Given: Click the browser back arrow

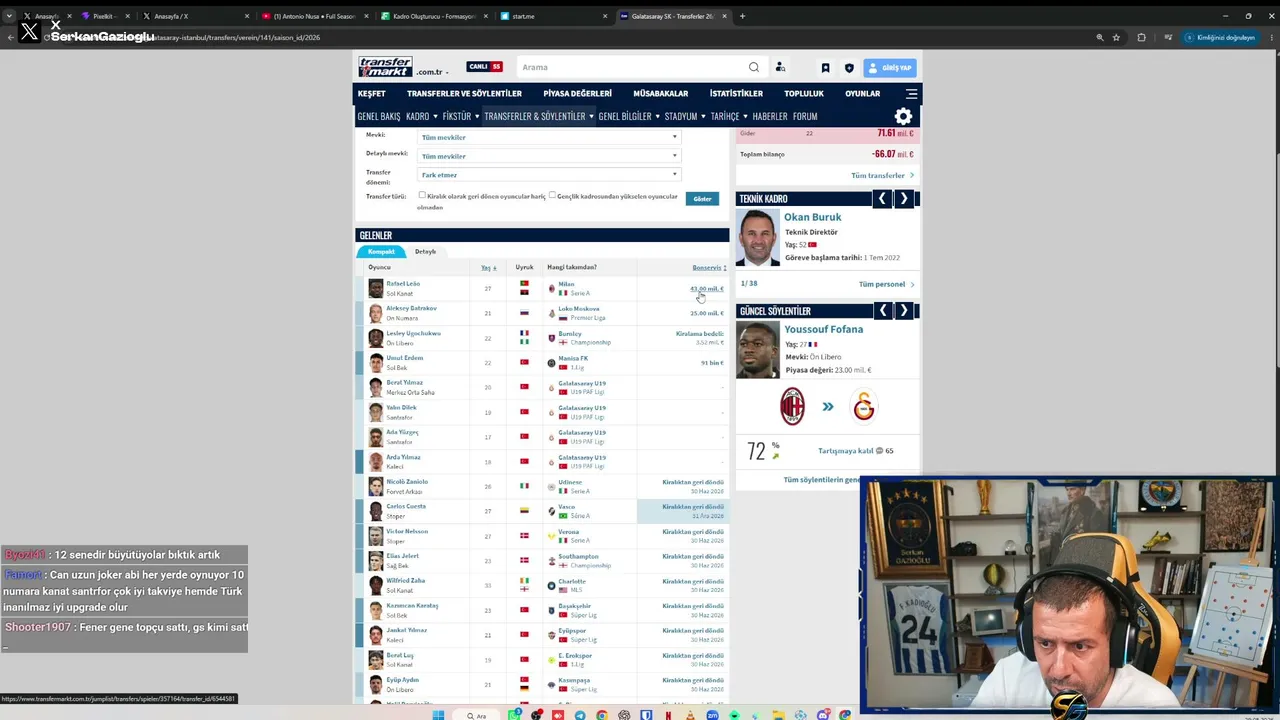Looking at the screenshot, I should (x=10, y=38).
